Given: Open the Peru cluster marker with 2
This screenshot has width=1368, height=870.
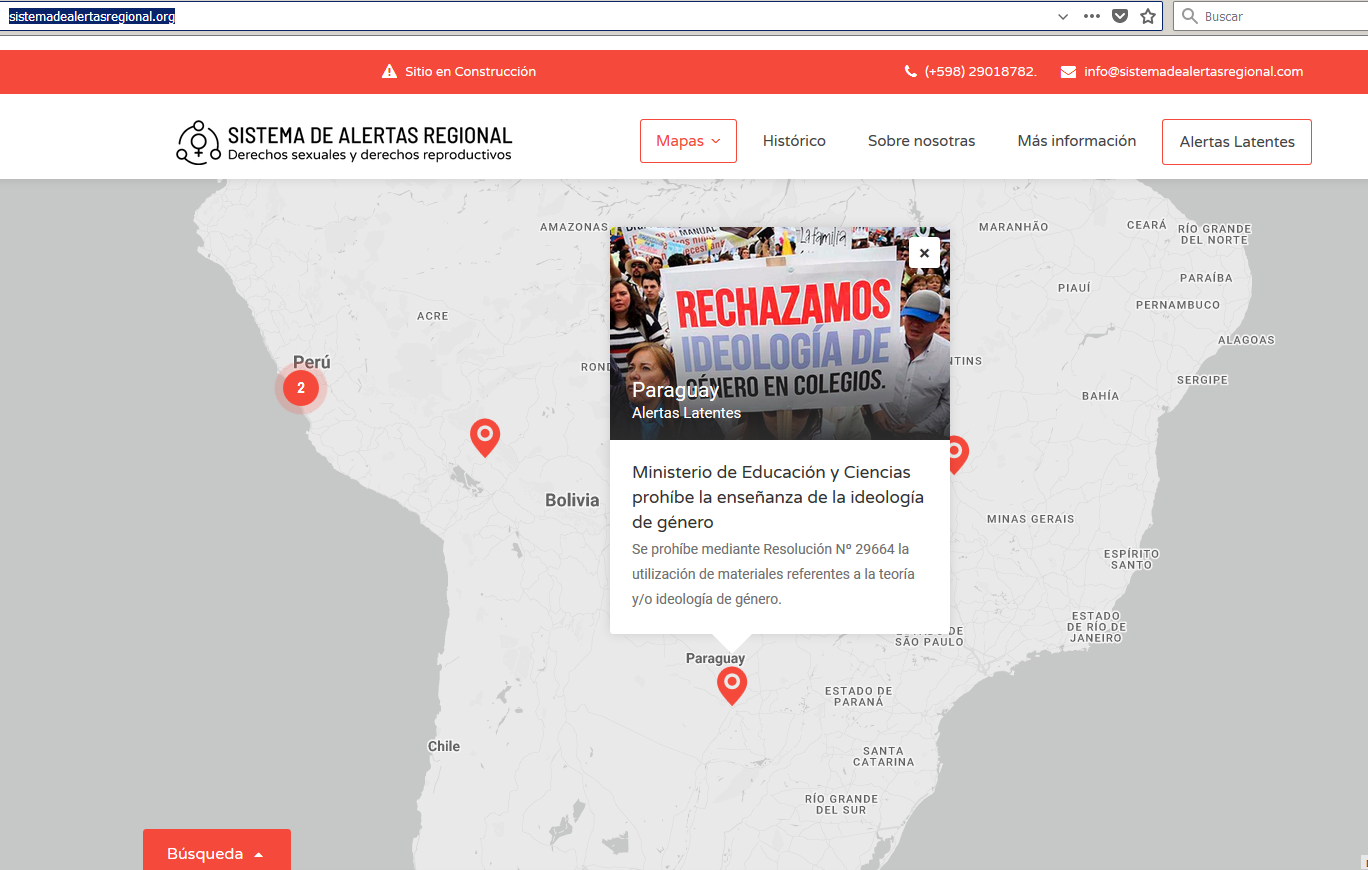Looking at the screenshot, I should click(x=301, y=388).
